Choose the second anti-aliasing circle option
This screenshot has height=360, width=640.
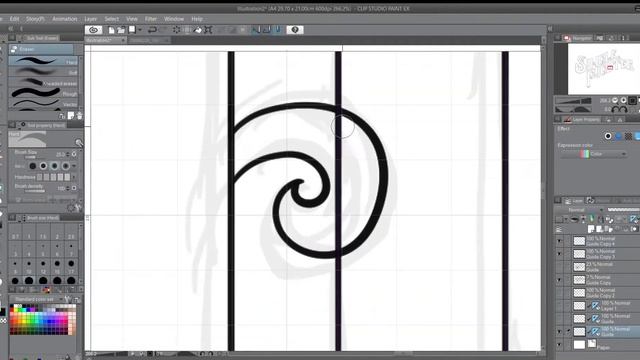click(x=43, y=166)
